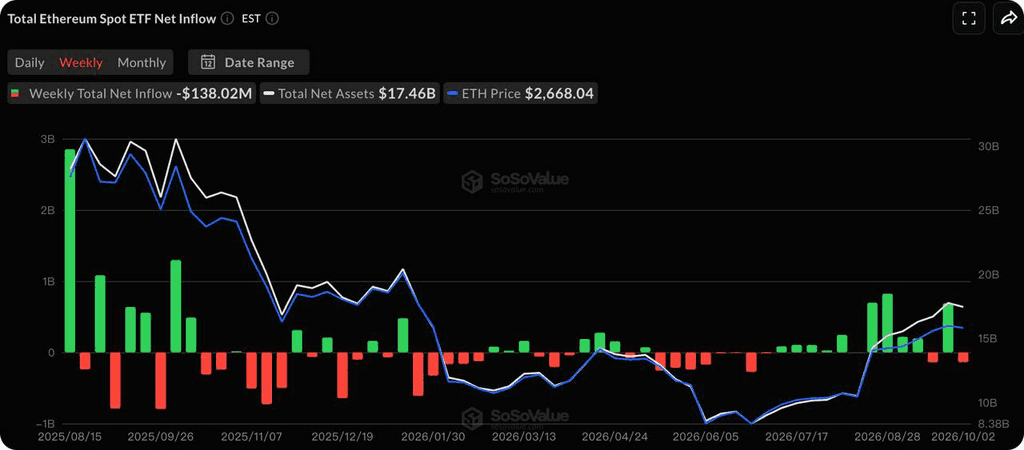Click the -1B left axis label
Image resolution: width=1024 pixels, height=450 pixels.
click(x=45, y=424)
